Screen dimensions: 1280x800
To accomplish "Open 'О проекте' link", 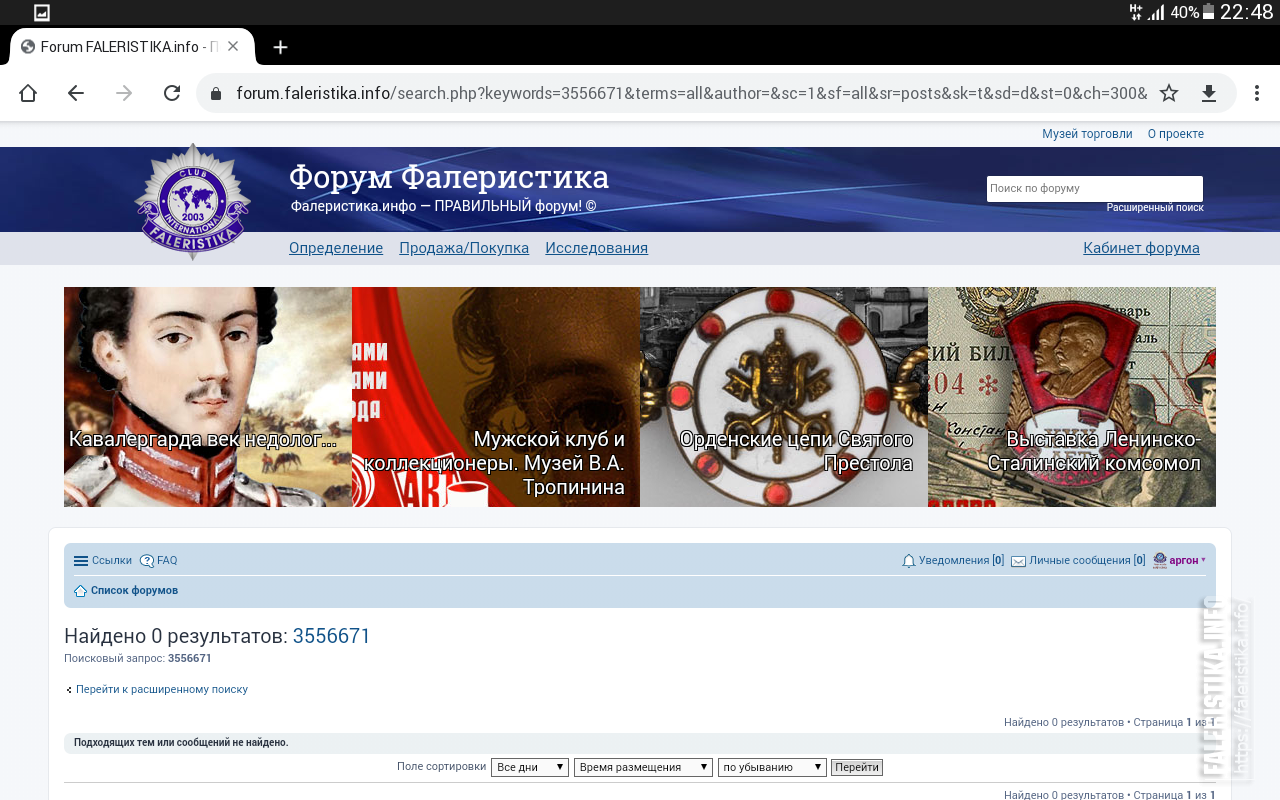I will click(x=1176, y=134).
